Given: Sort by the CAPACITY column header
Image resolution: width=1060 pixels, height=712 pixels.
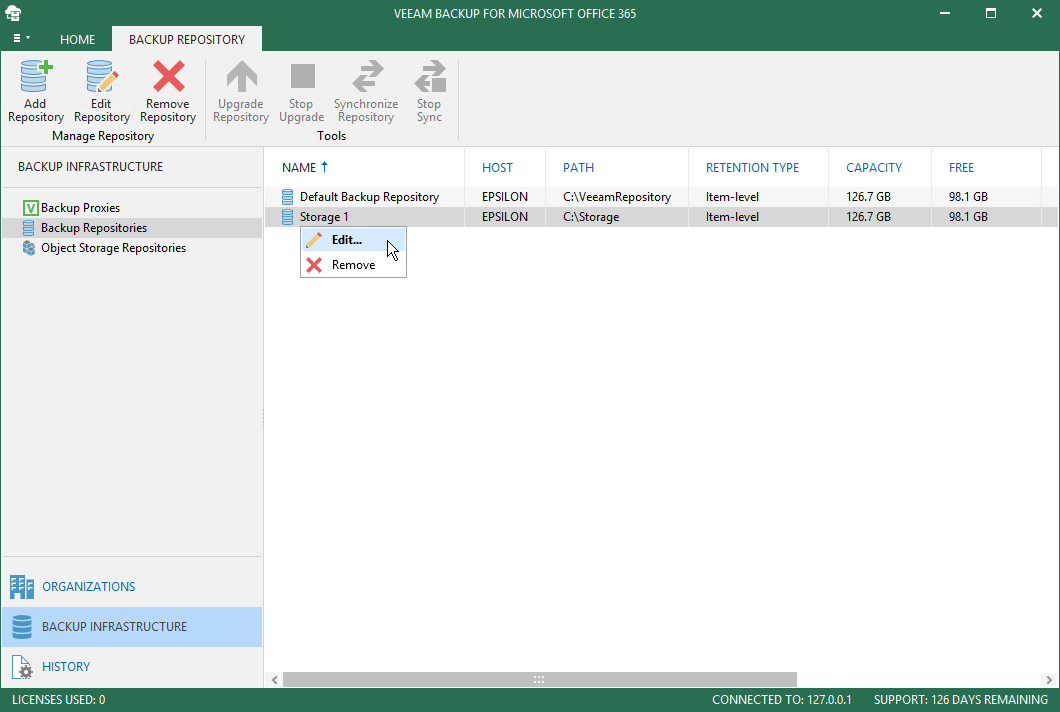Looking at the screenshot, I should [874, 168].
